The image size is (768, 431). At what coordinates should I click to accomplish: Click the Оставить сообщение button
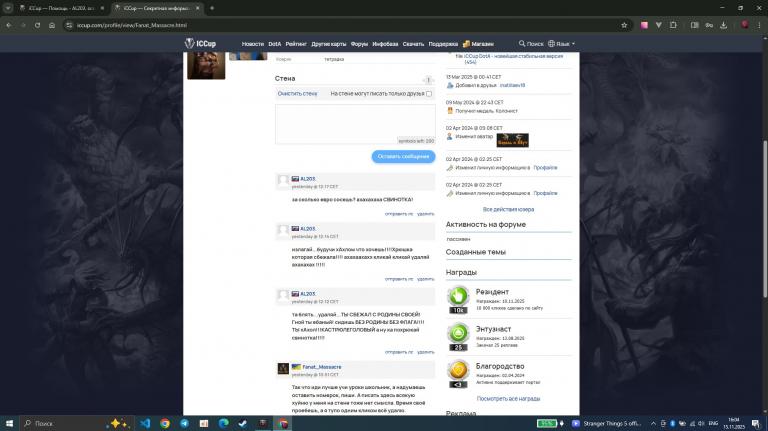click(x=403, y=156)
